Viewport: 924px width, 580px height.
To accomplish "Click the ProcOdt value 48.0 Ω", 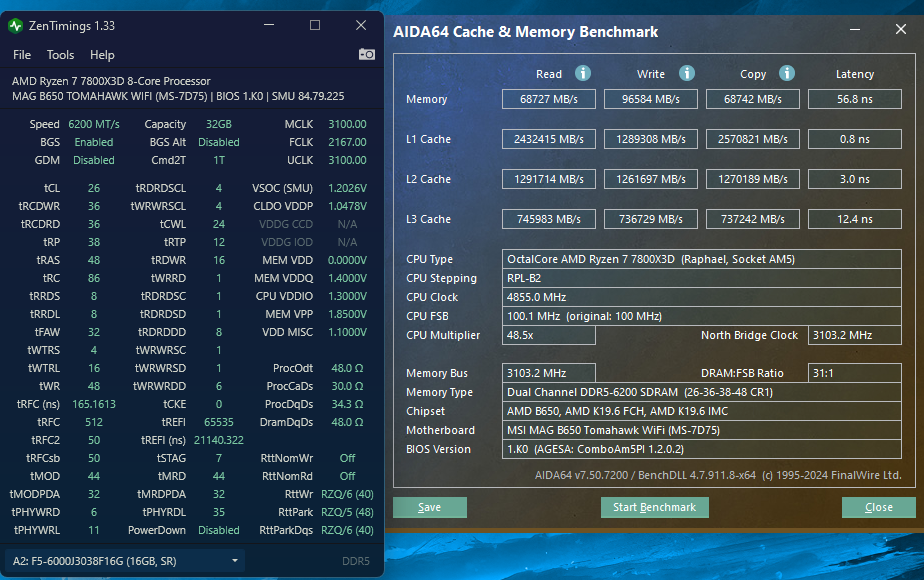I will click(x=347, y=368).
